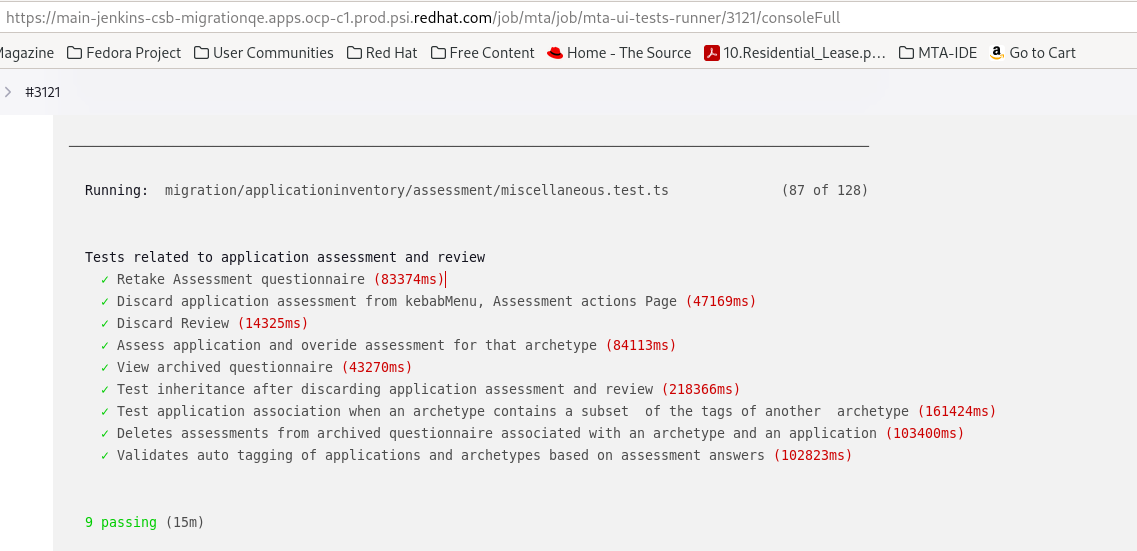The height and width of the screenshot is (551, 1137).
Task: Open the Magazine bookmark
Action: 26,53
